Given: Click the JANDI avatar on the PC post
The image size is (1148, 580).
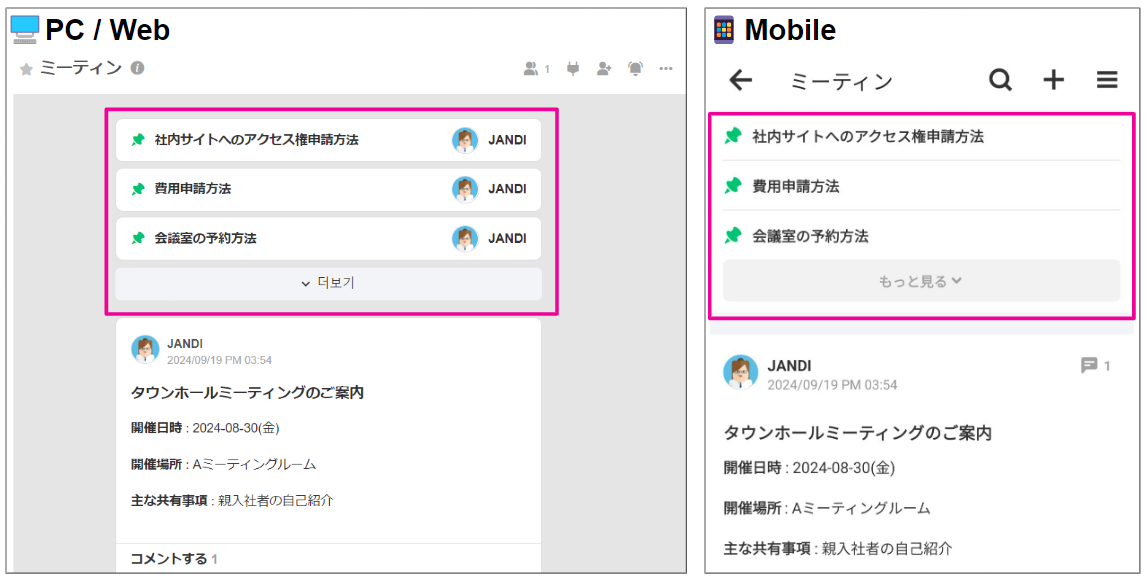Looking at the screenshot, I should (145, 350).
